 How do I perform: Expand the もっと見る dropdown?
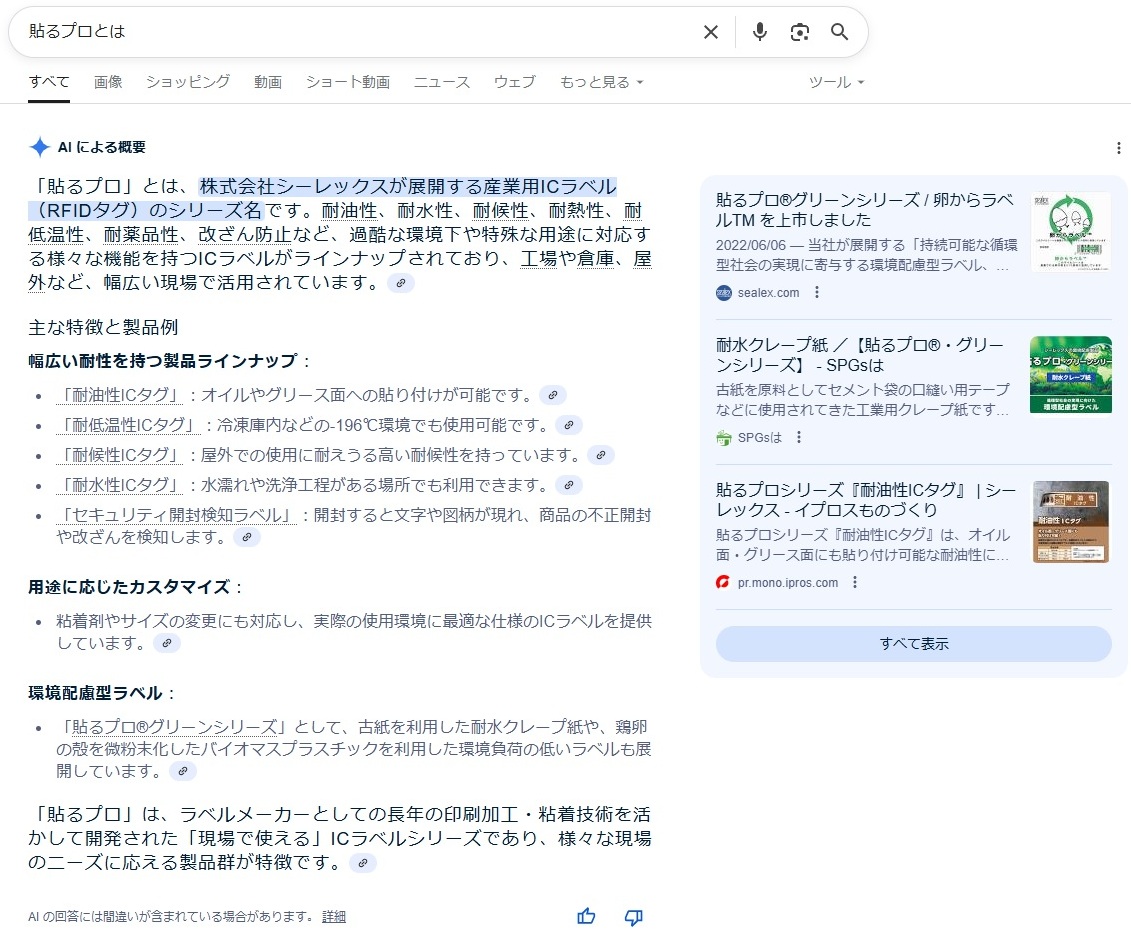[601, 82]
